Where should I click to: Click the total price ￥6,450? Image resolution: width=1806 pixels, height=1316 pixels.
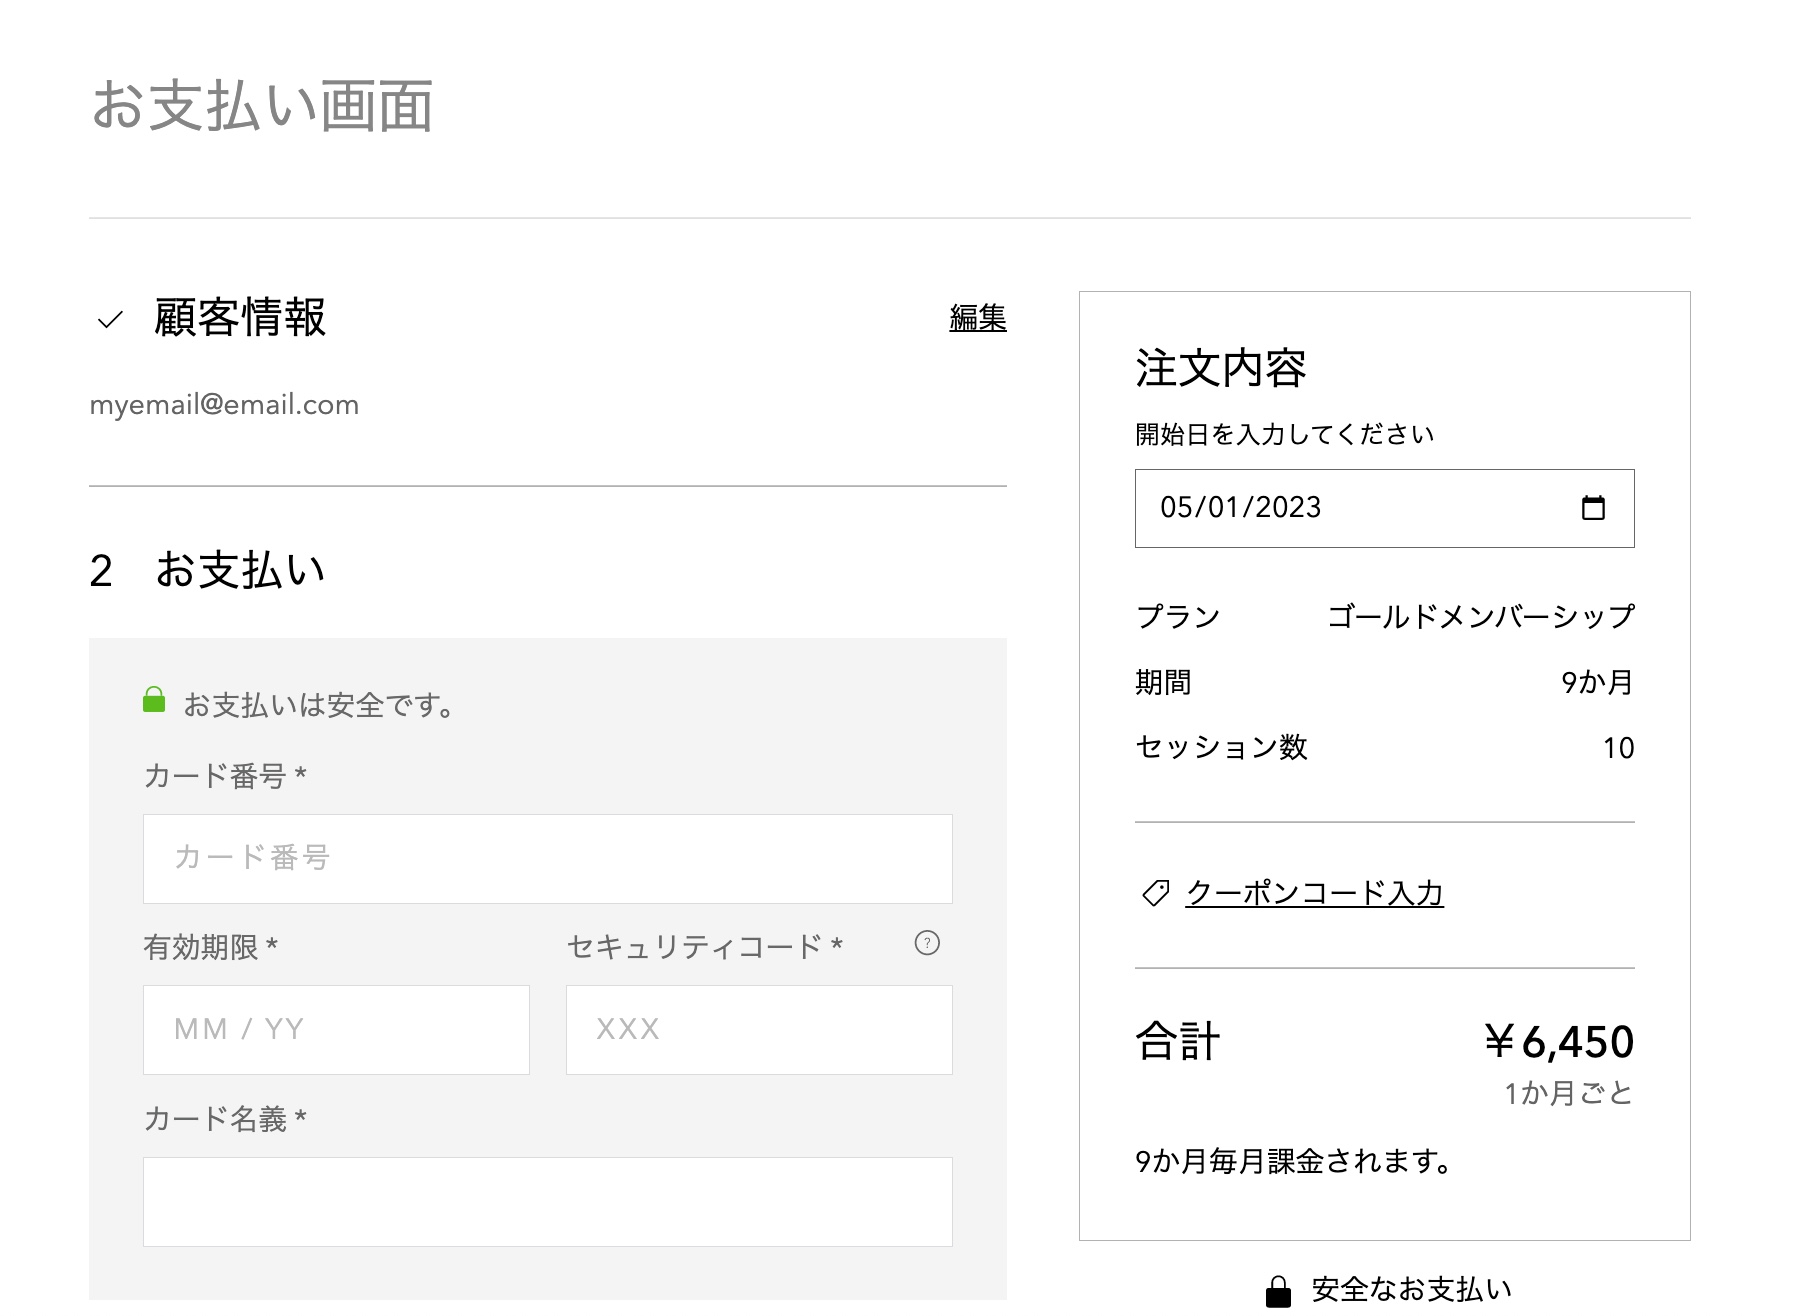point(1559,1042)
